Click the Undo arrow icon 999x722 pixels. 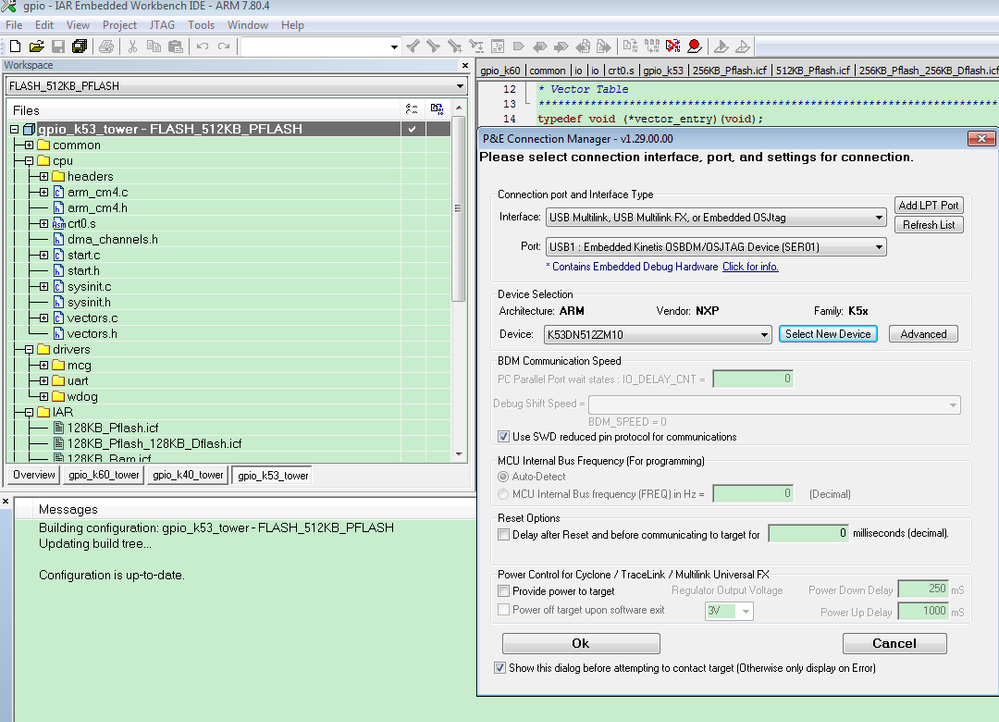(x=203, y=47)
